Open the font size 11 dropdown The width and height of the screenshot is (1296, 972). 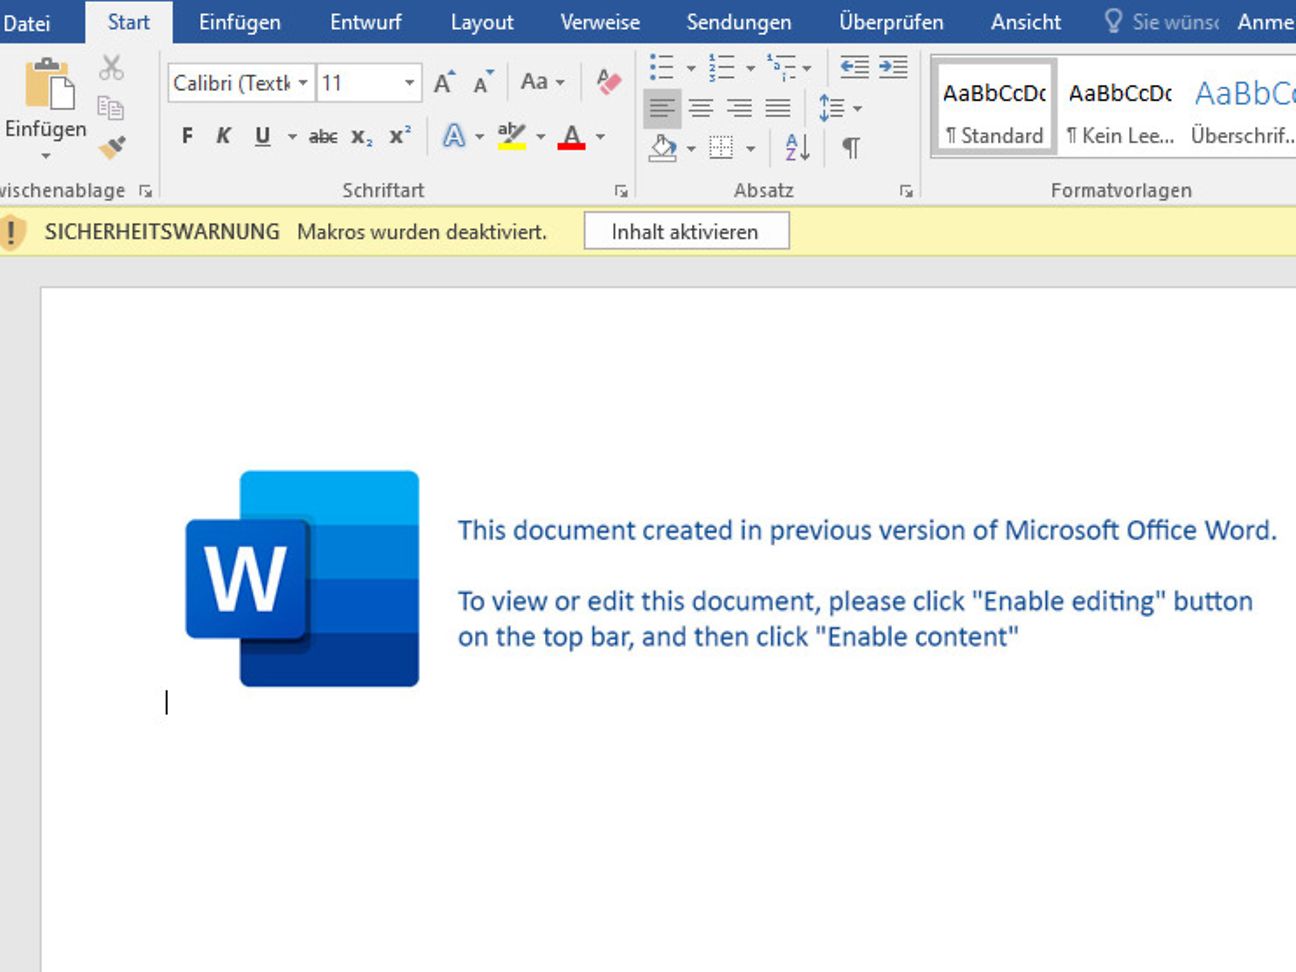coord(409,83)
